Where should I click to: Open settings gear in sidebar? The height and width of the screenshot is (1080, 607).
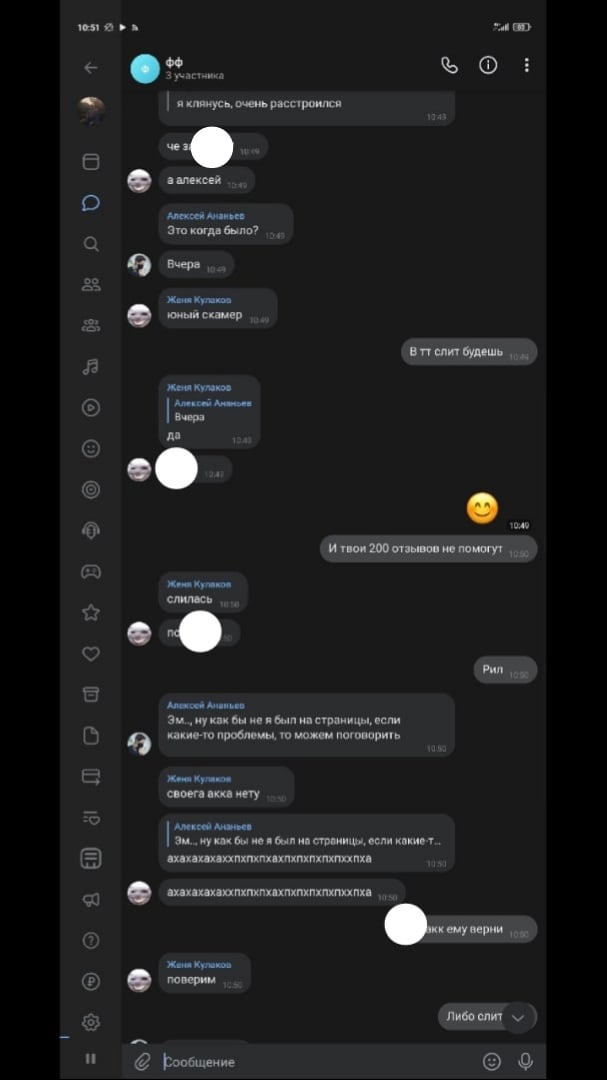(90, 1022)
